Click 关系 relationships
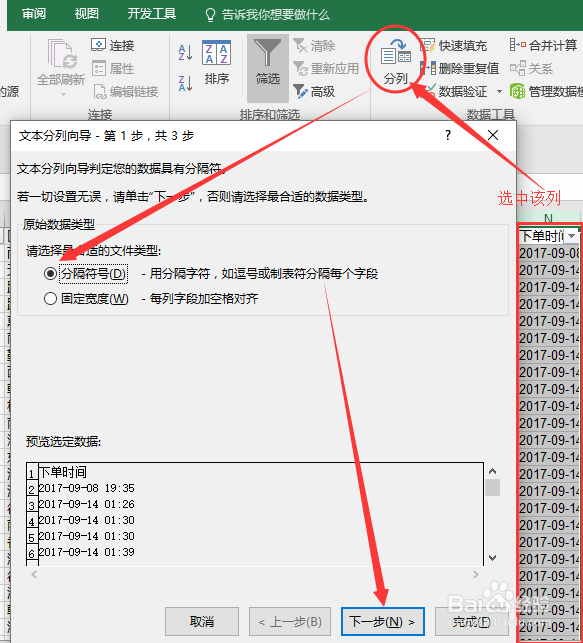This screenshot has height=643, width=583. pyautogui.click(x=532, y=68)
